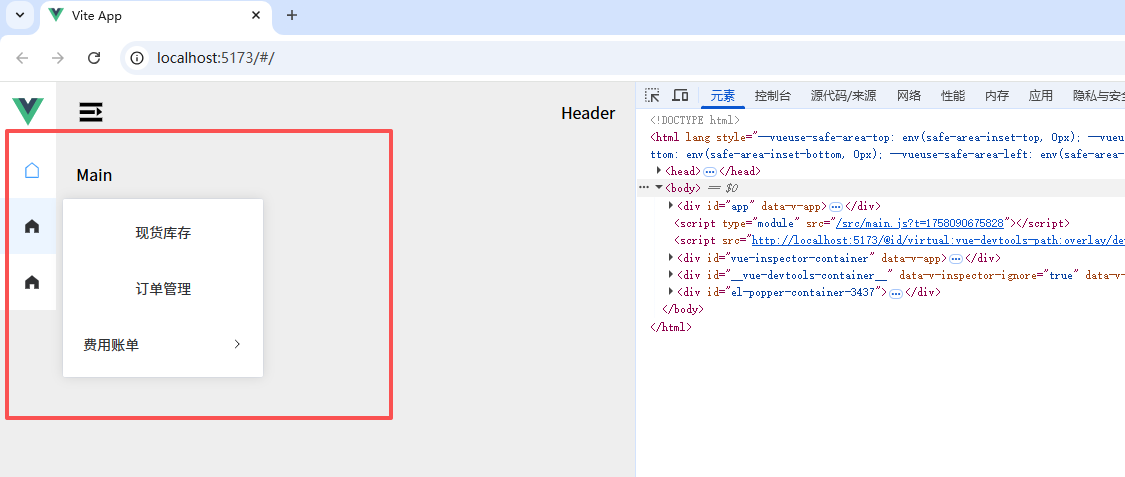Click the browser back arrow

pyautogui.click(x=22, y=58)
